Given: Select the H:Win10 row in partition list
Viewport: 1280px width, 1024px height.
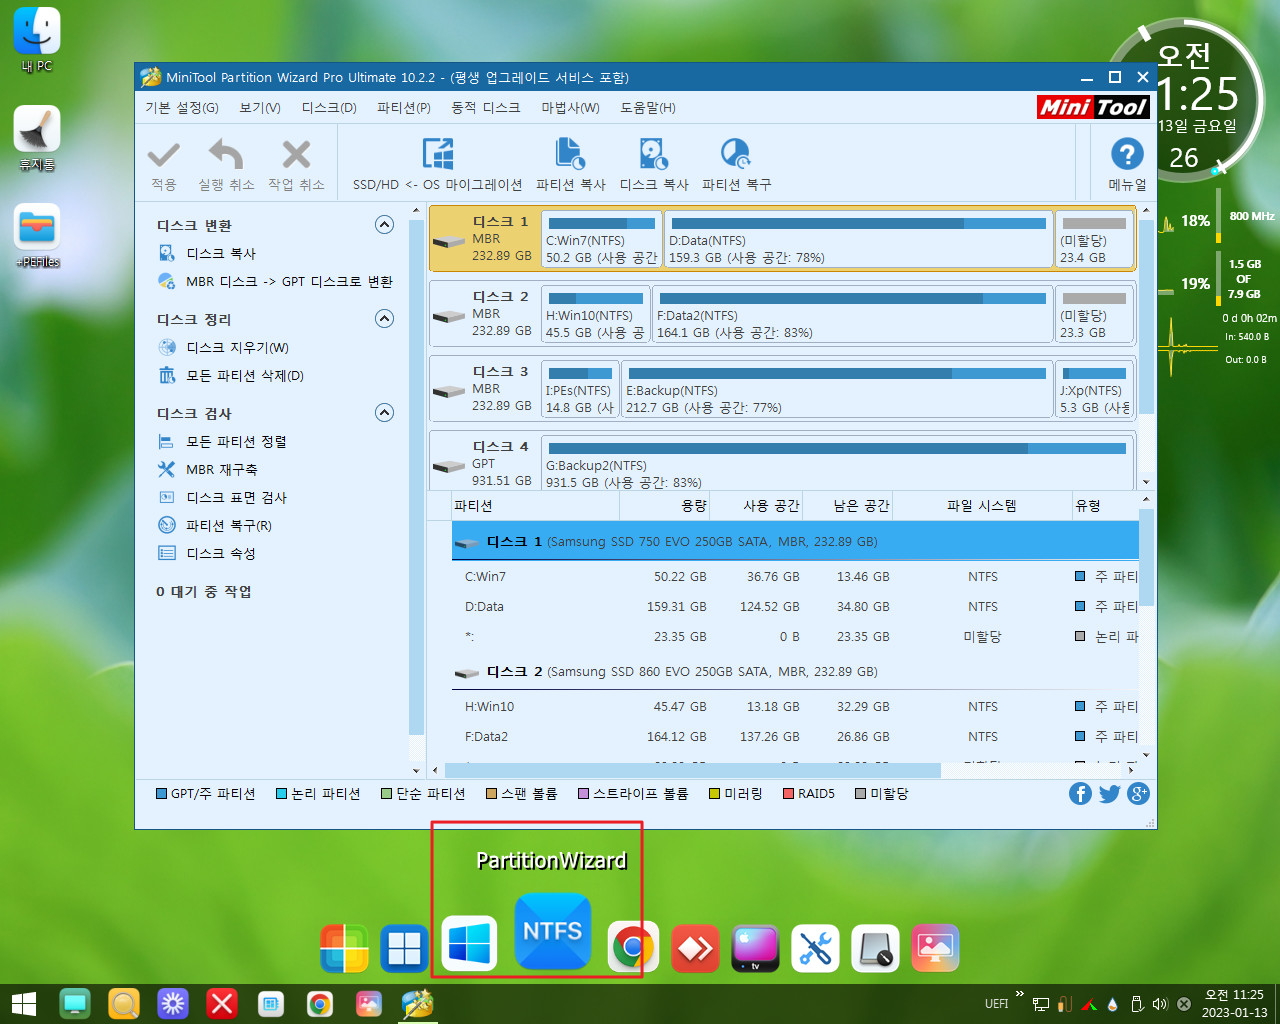Looking at the screenshot, I should click(x=795, y=706).
